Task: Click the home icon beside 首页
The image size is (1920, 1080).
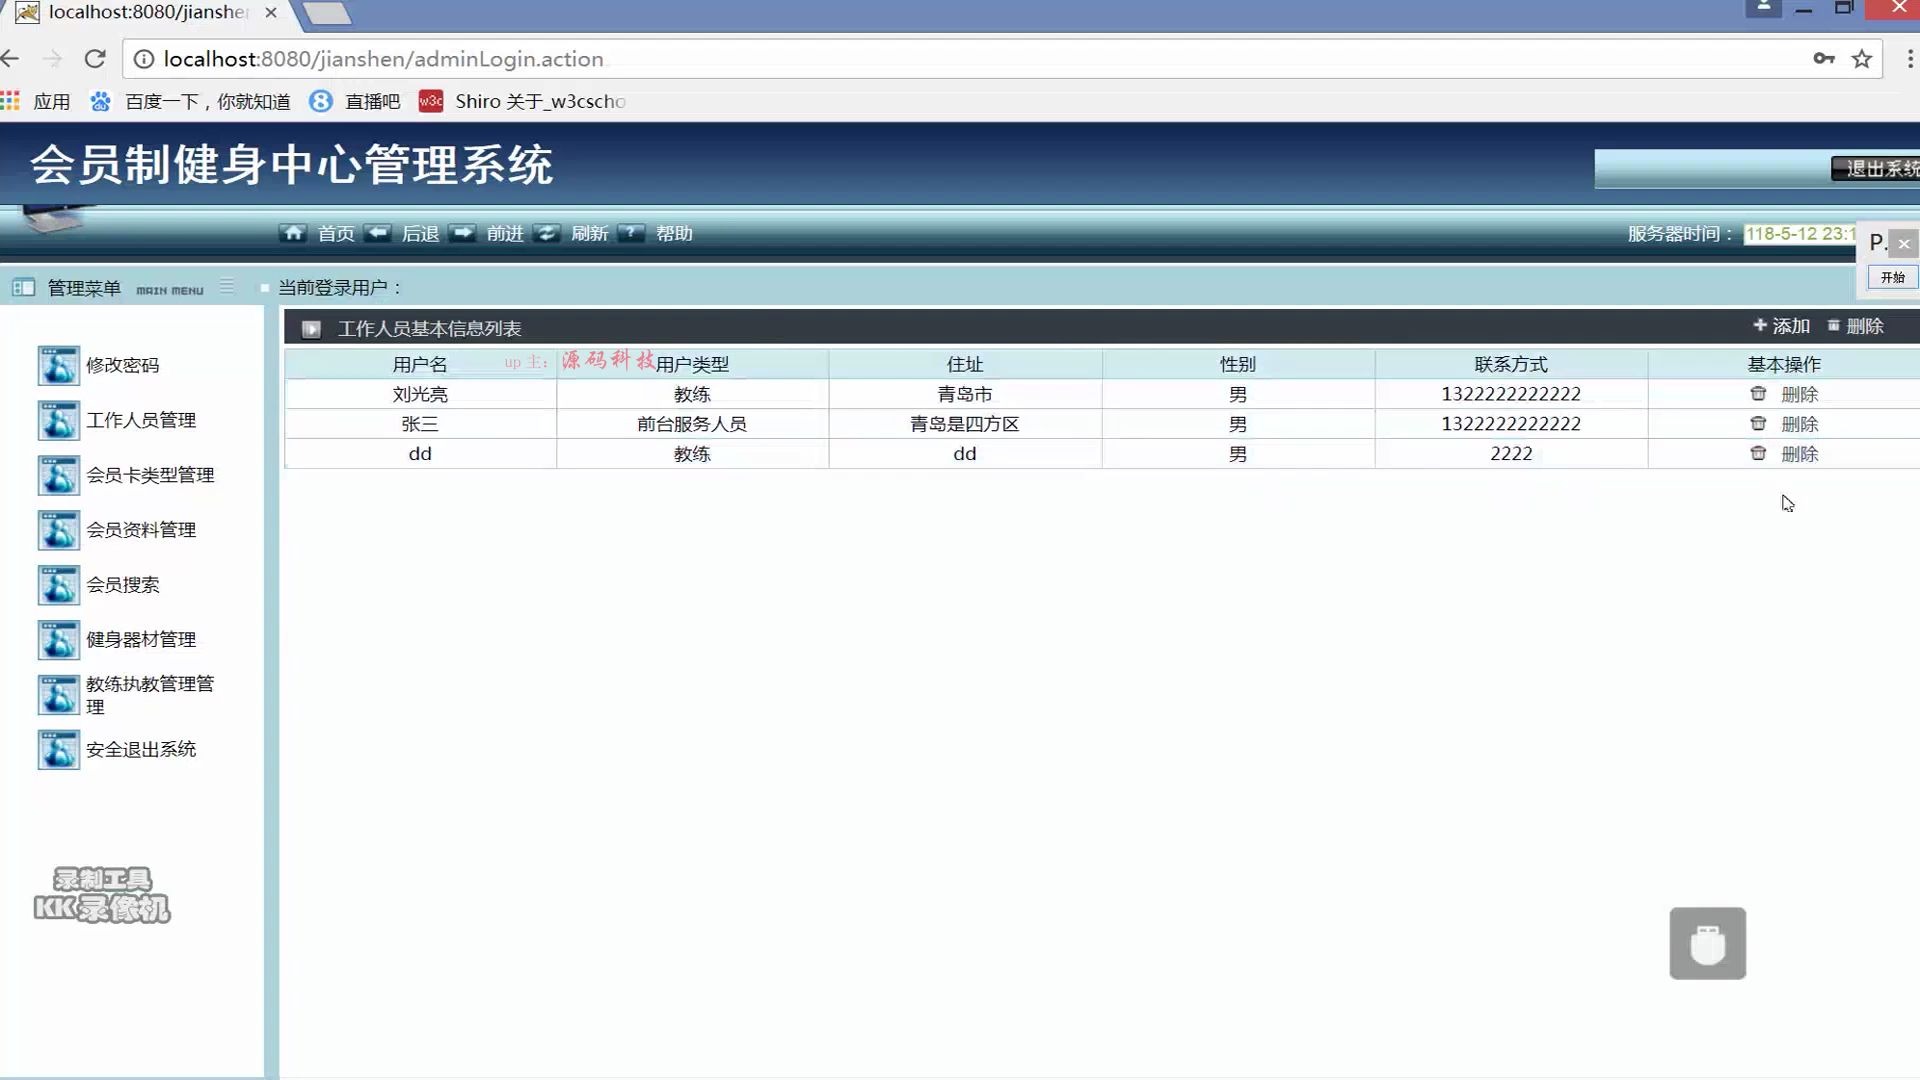Action: (x=293, y=233)
